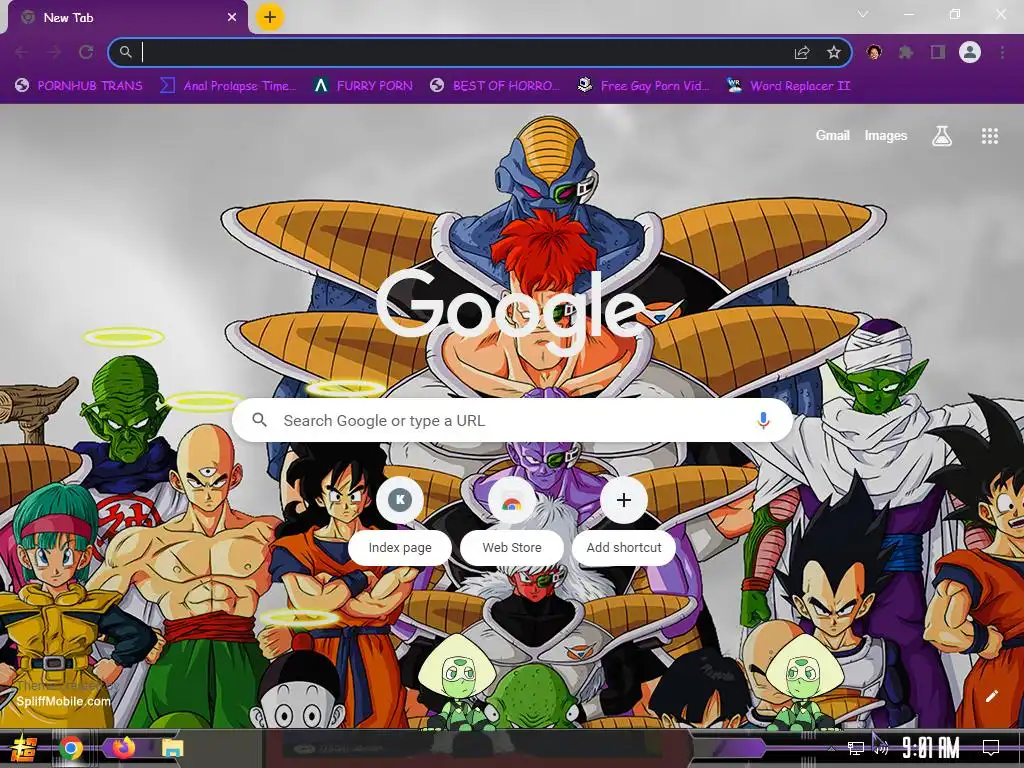Bookmark this tab with the star

[834, 52]
